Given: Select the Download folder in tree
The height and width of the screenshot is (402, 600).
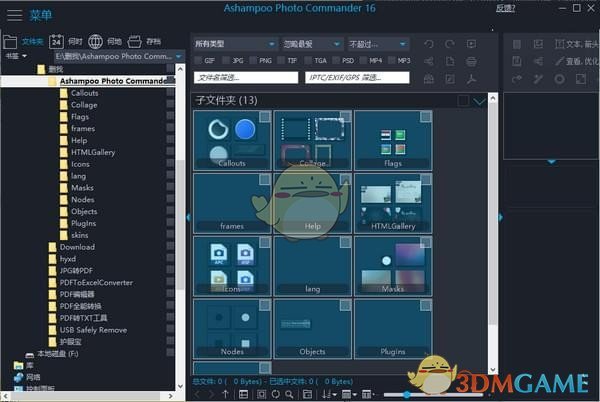Looking at the screenshot, I should (x=77, y=247).
